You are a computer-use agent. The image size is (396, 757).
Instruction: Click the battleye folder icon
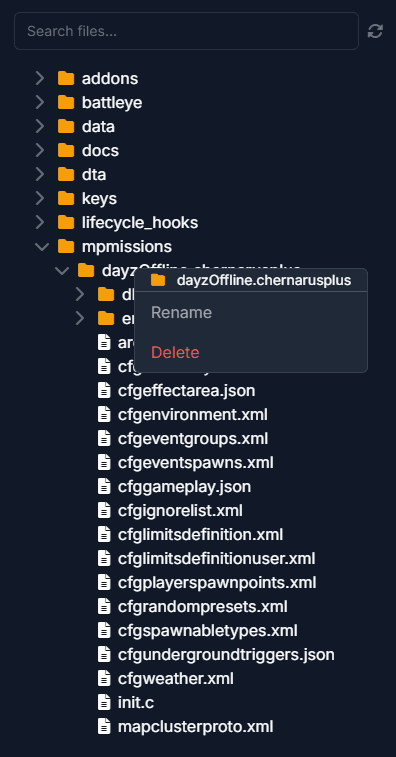[66, 102]
